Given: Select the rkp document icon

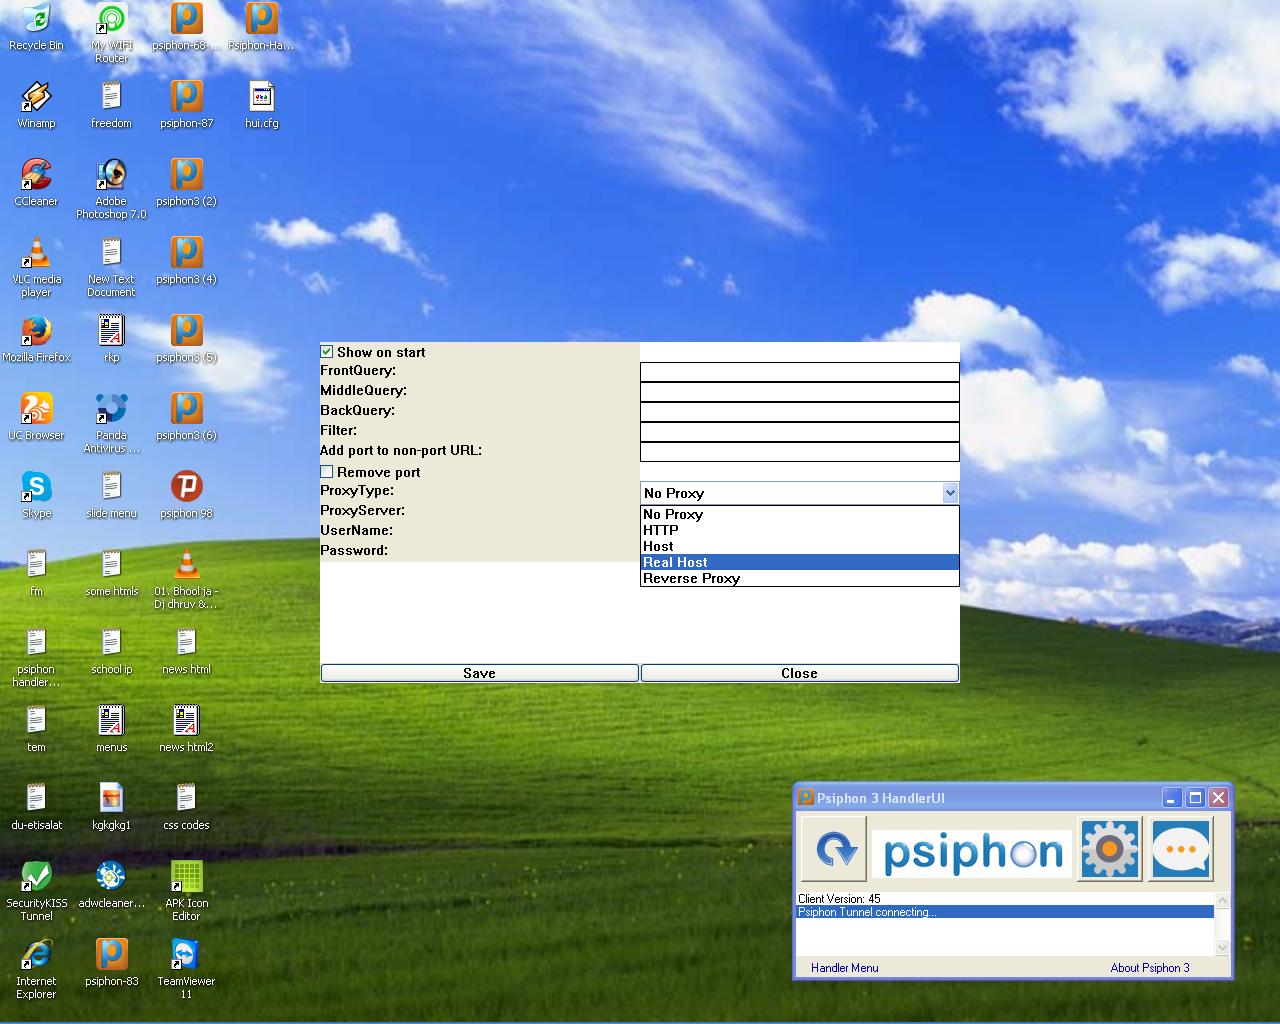Looking at the screenshot, I should pyautogui.click(x=111, y=339).
